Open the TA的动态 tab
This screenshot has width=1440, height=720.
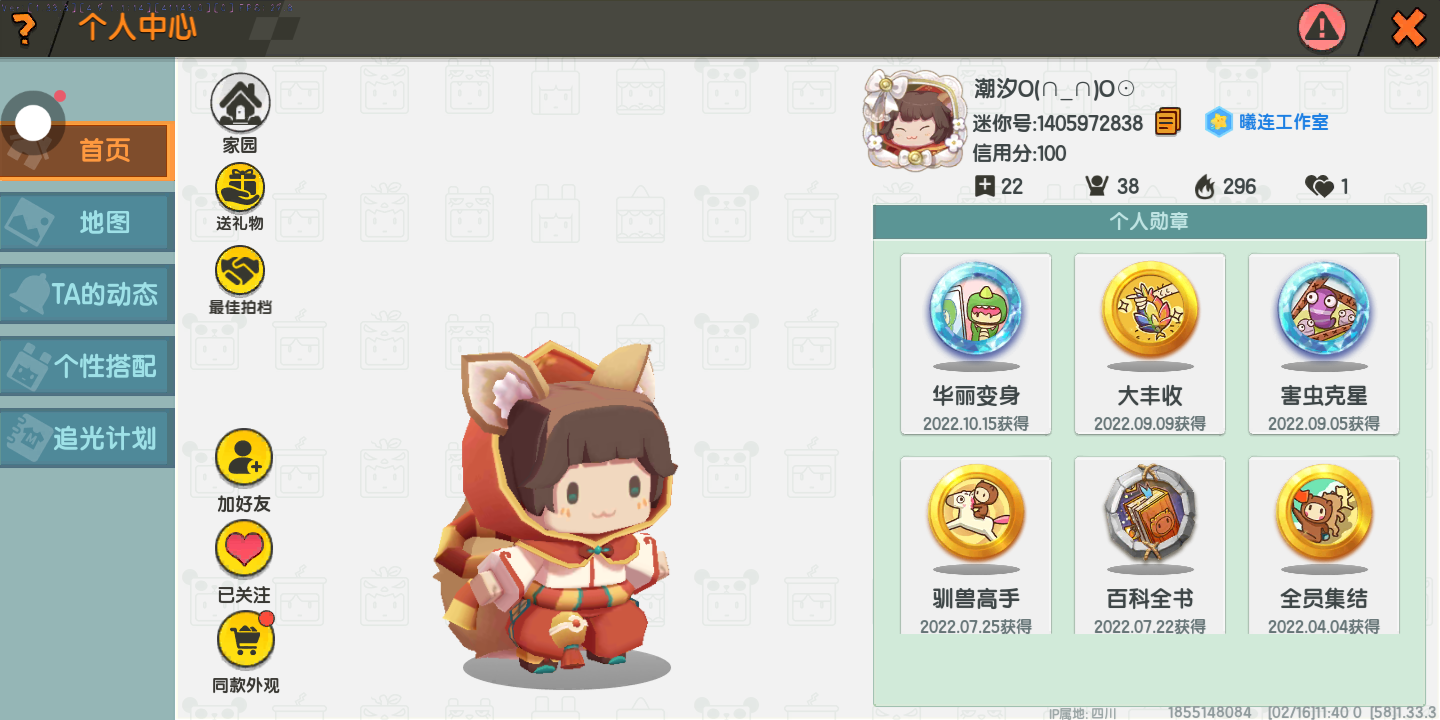coord(87,294)
